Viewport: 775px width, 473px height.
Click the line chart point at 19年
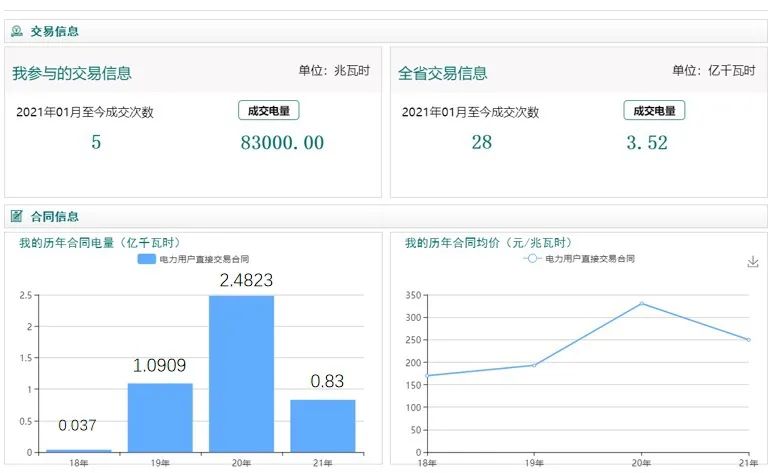[534, 365]
